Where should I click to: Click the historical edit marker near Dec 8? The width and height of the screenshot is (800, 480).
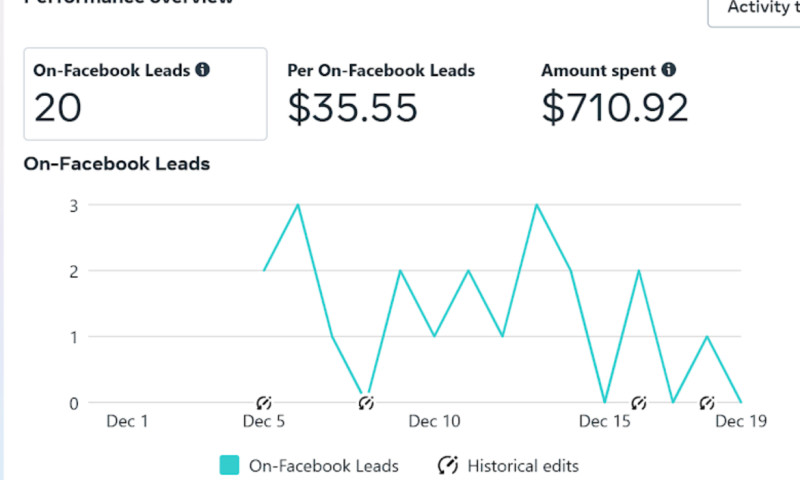click(366, 402)
